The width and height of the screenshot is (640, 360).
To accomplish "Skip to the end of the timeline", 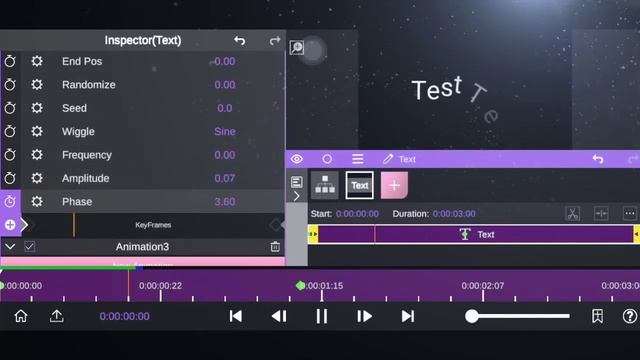I will click(x=408, y=316).
